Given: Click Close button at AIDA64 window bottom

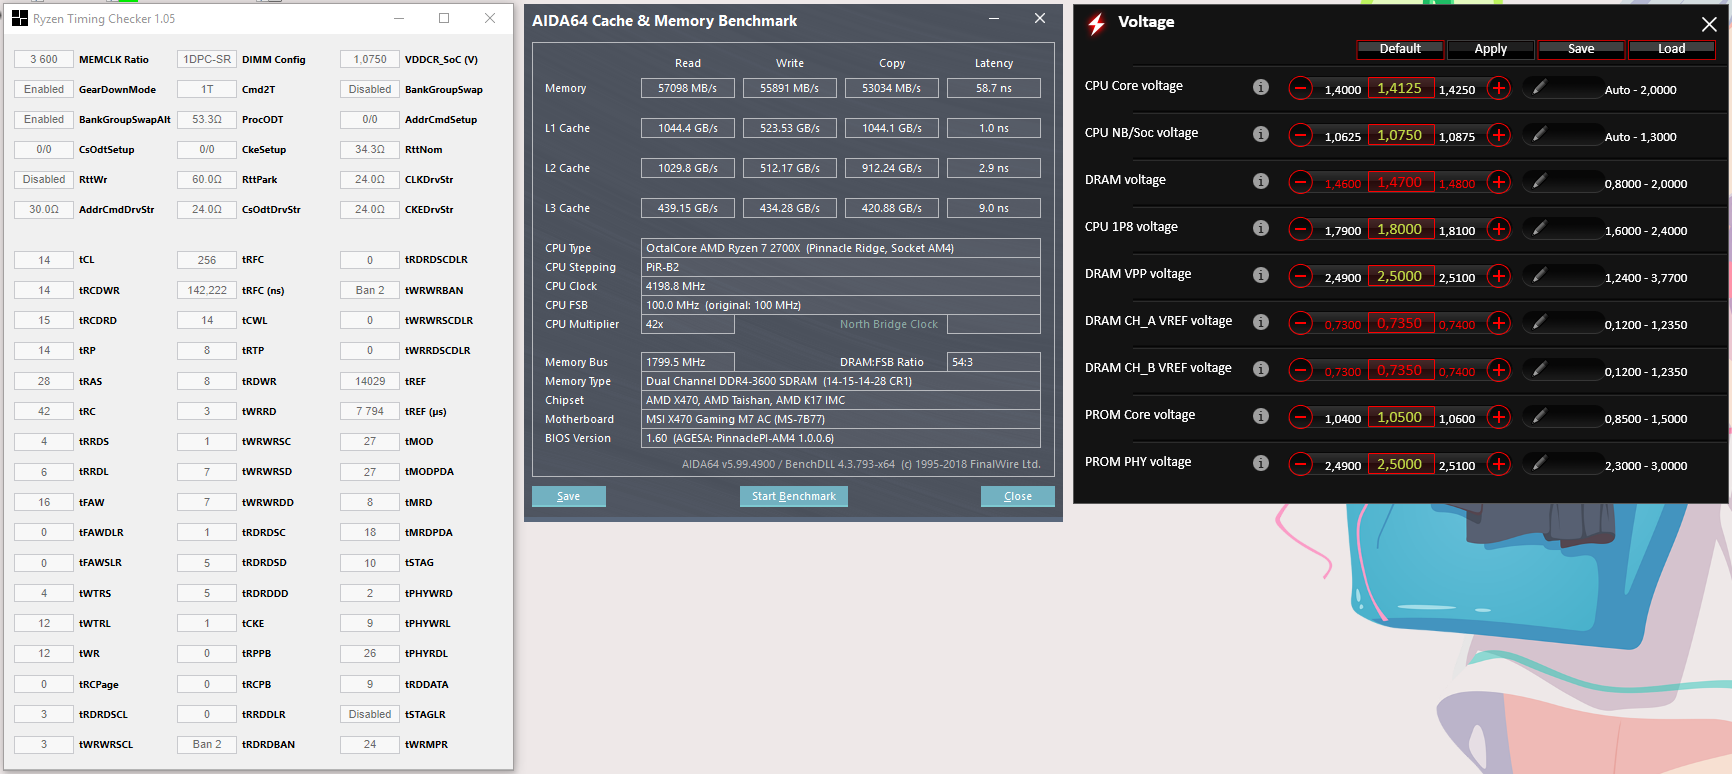Looking at the screenshot, I should 1018,496.
